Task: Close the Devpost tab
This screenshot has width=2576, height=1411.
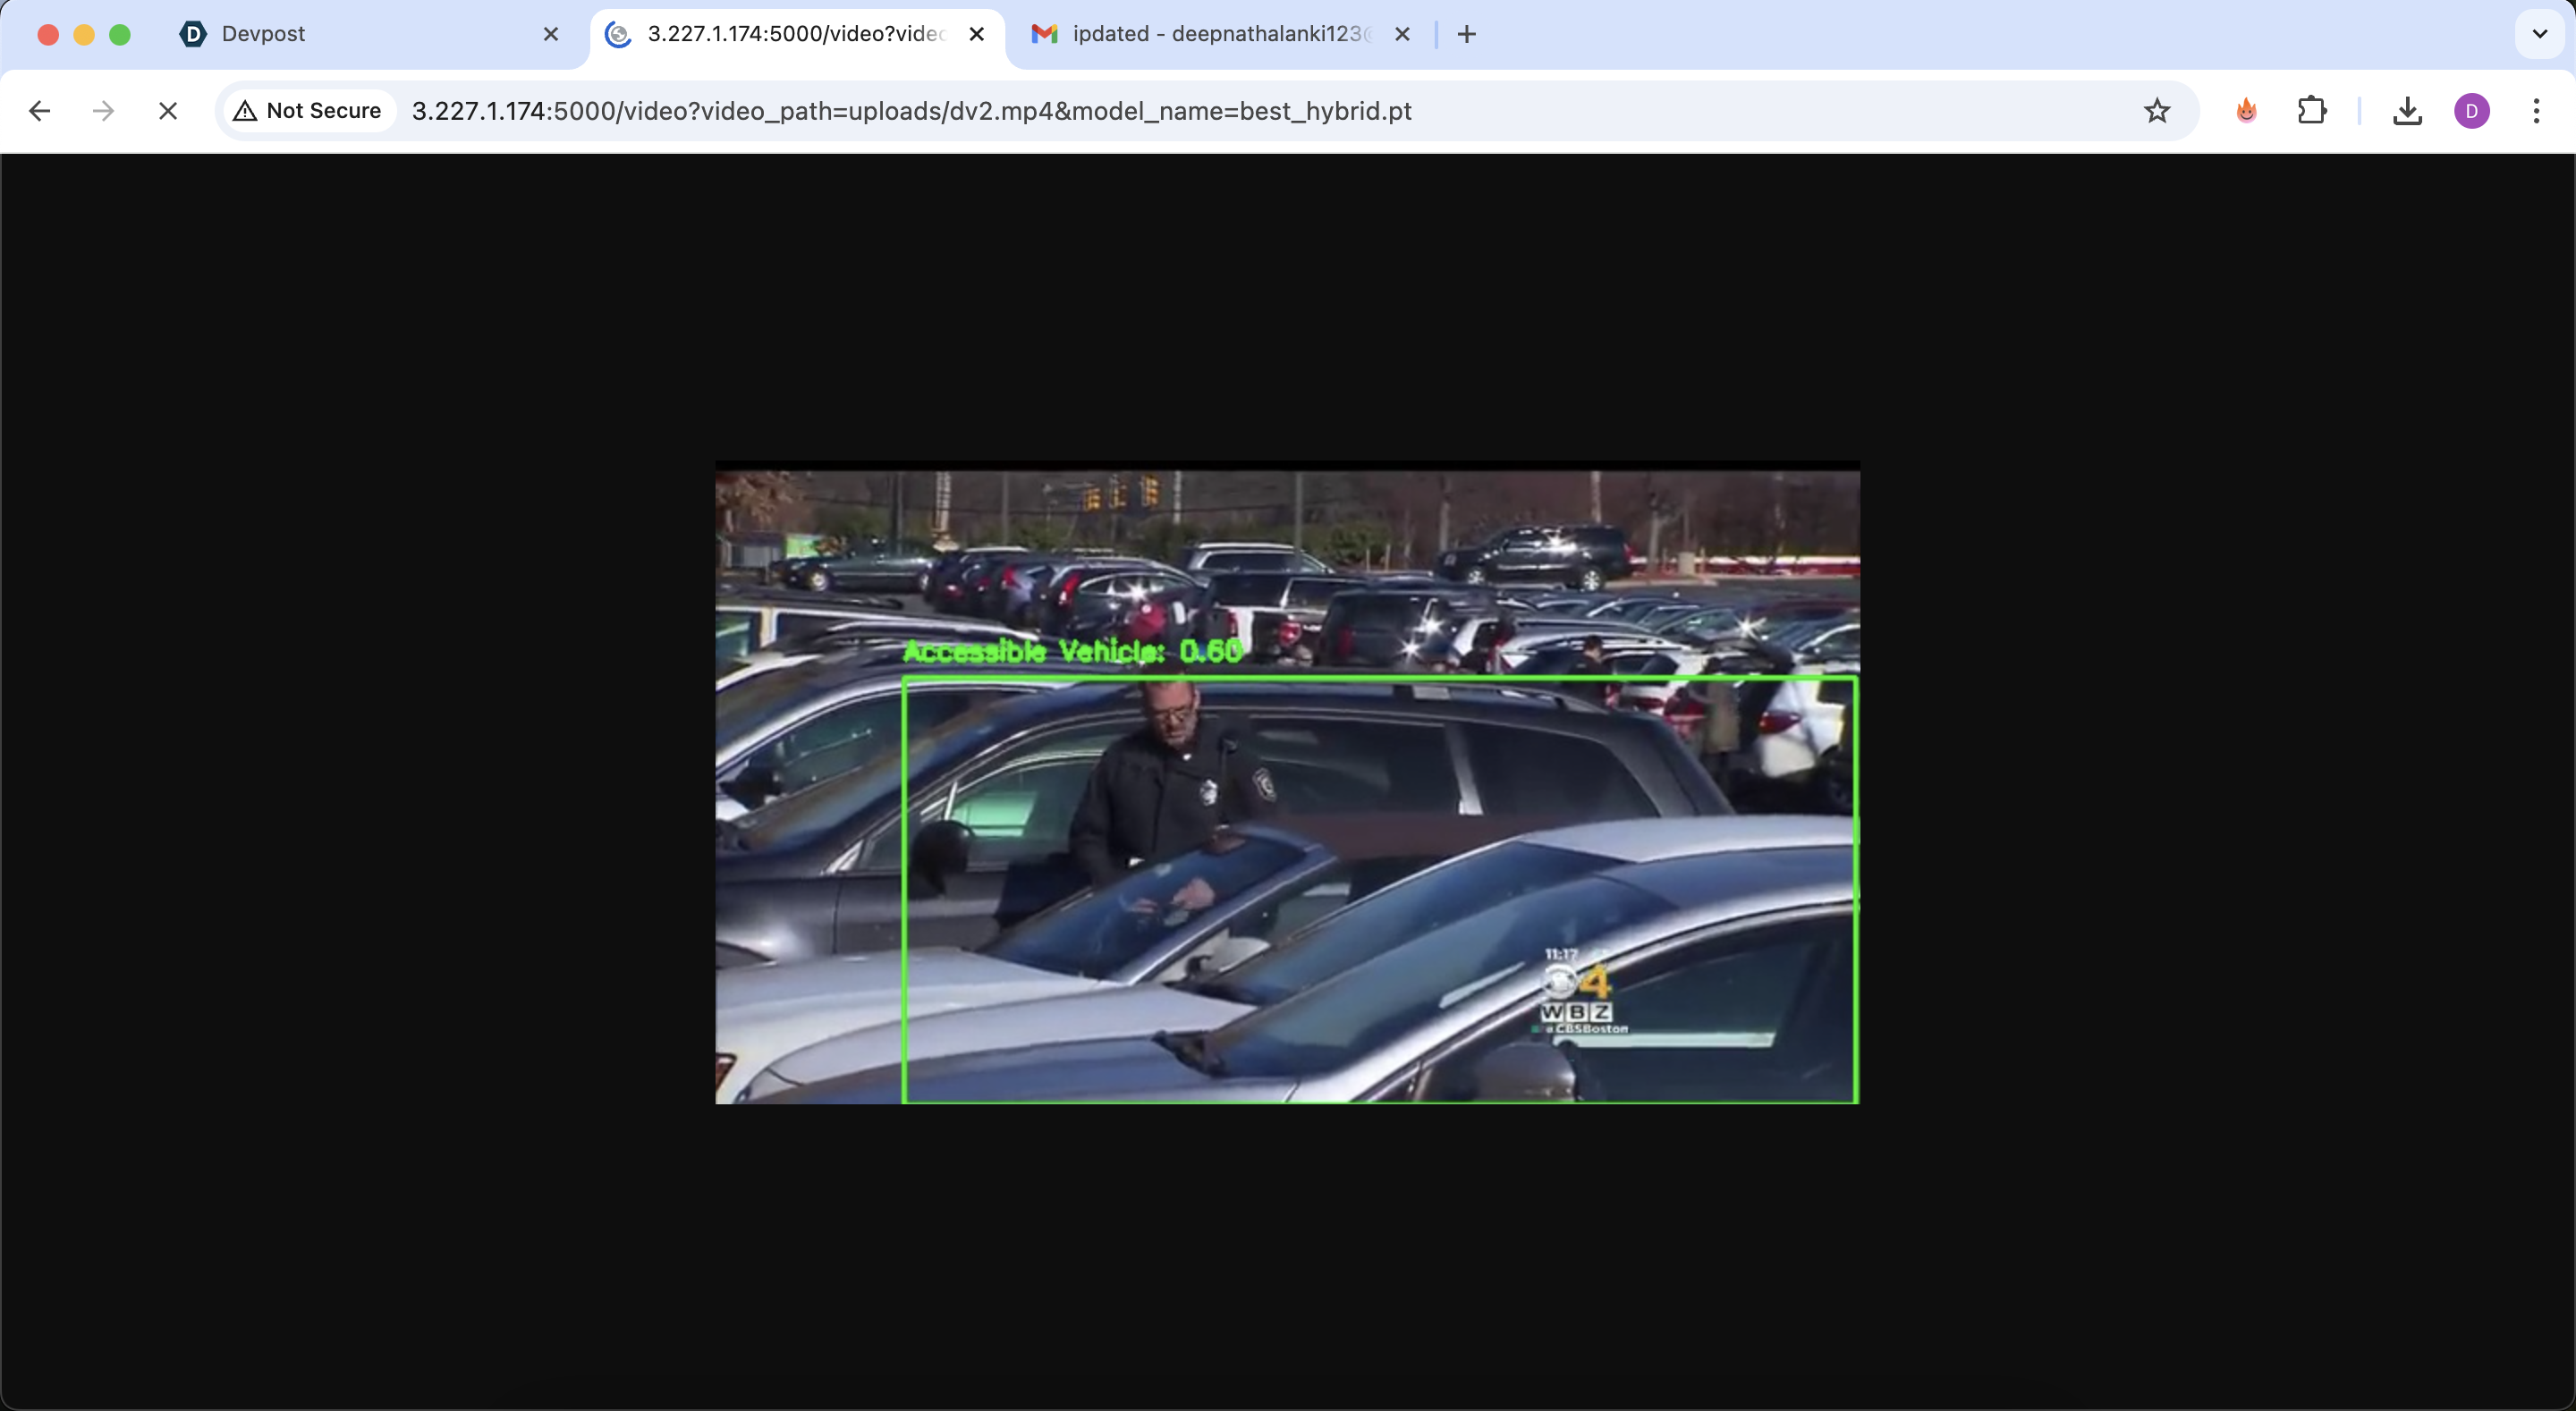Action: [x=551, y=34]
